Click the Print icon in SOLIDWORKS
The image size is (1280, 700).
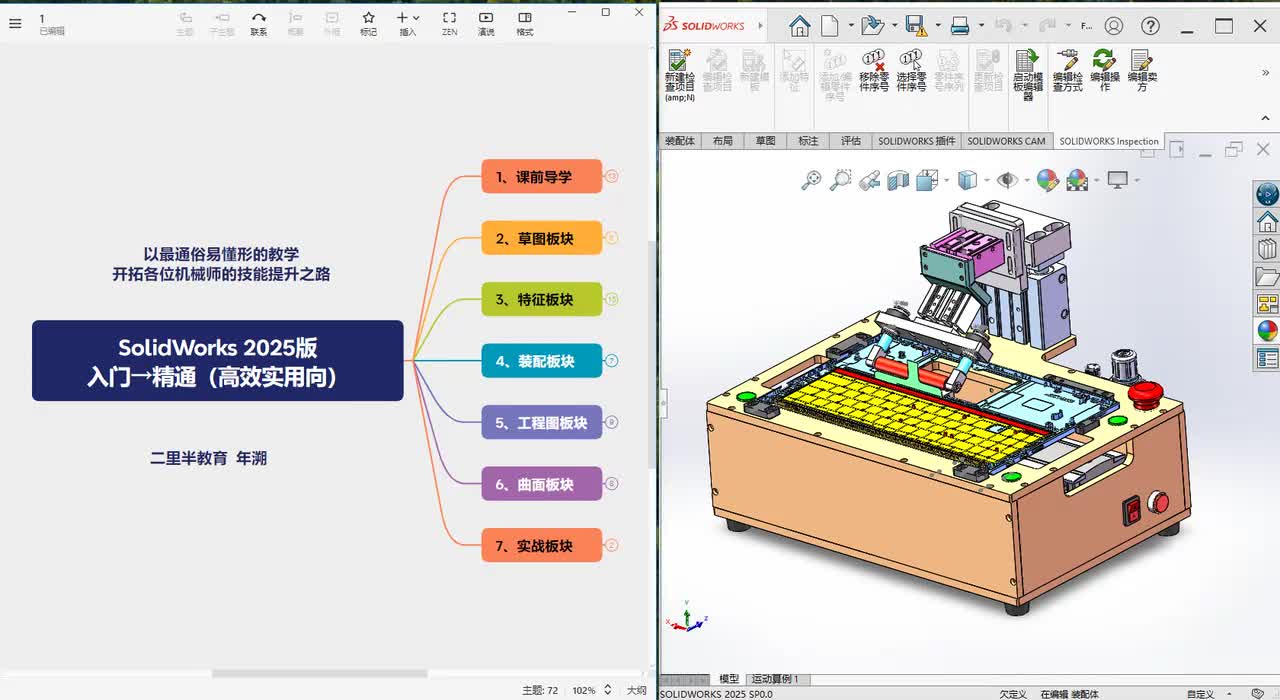[960, 26]
